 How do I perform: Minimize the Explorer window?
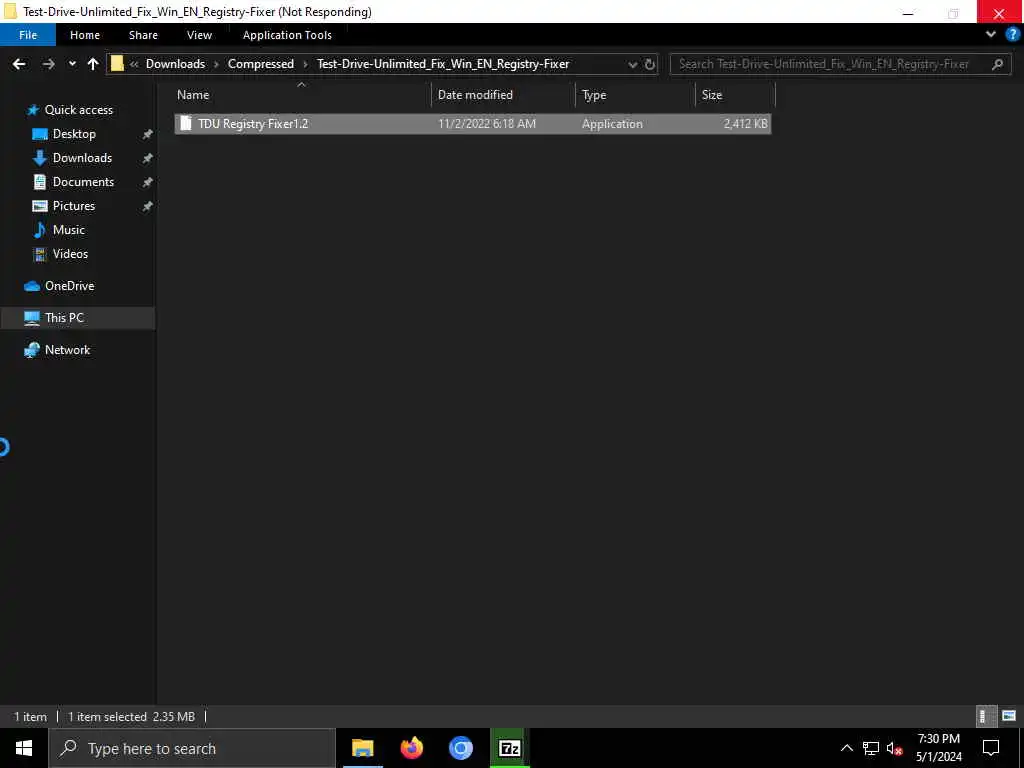click(908, 12)
